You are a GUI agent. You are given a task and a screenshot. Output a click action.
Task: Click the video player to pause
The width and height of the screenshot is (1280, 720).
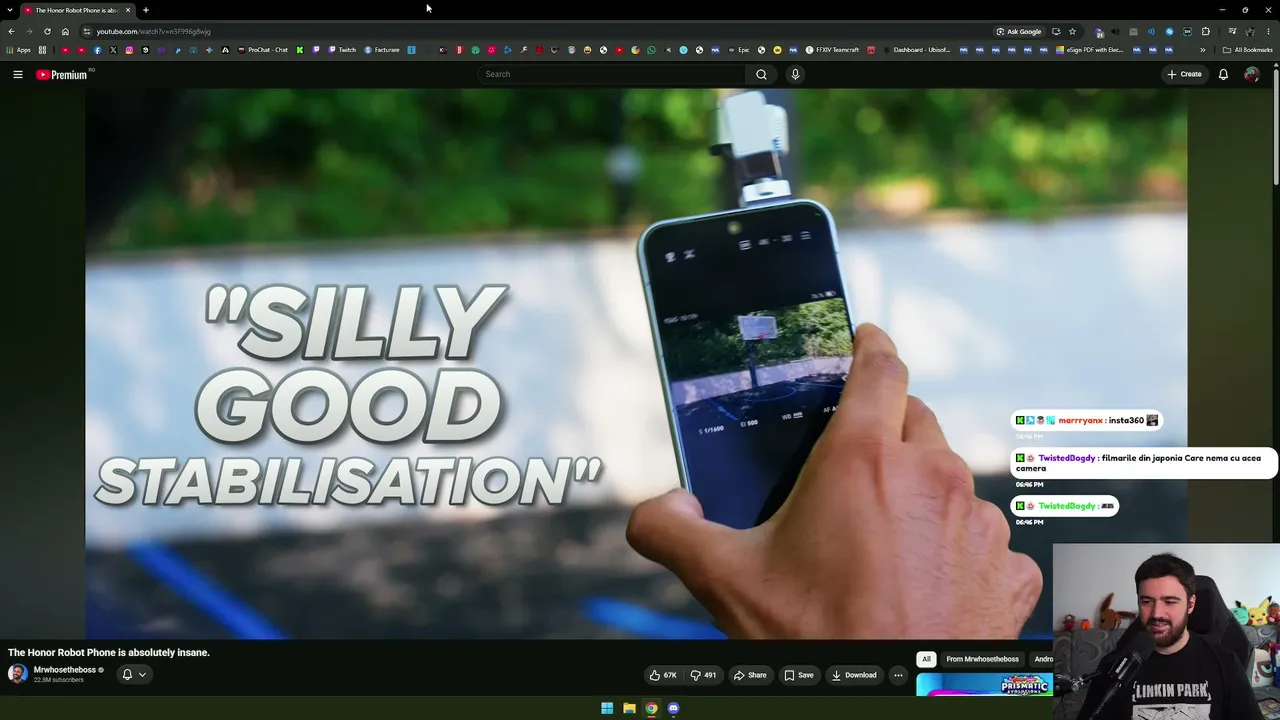point(636,364)
